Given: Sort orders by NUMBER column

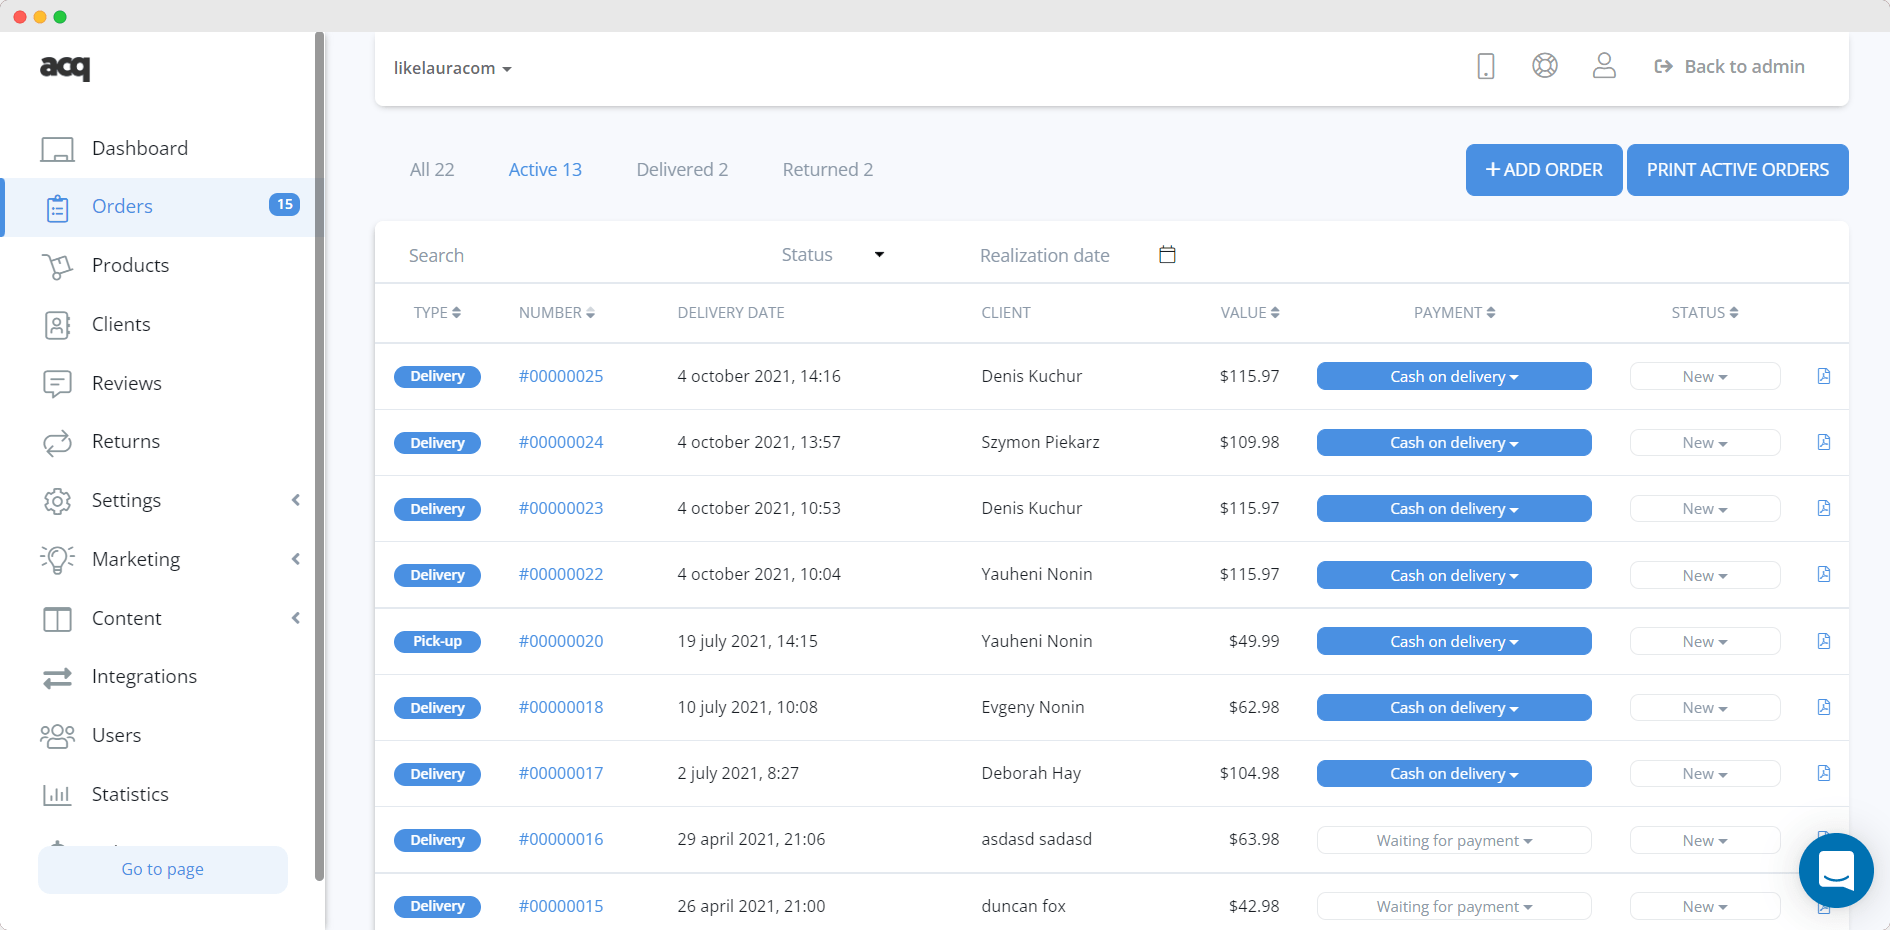Looking at the screenshot, I should [x=556, y=313].
